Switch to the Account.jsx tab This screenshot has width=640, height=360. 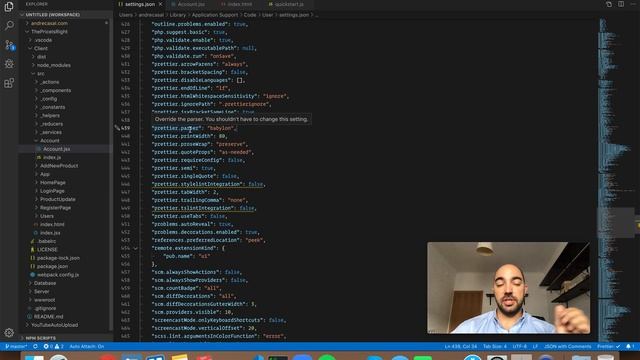coord(191,4)
